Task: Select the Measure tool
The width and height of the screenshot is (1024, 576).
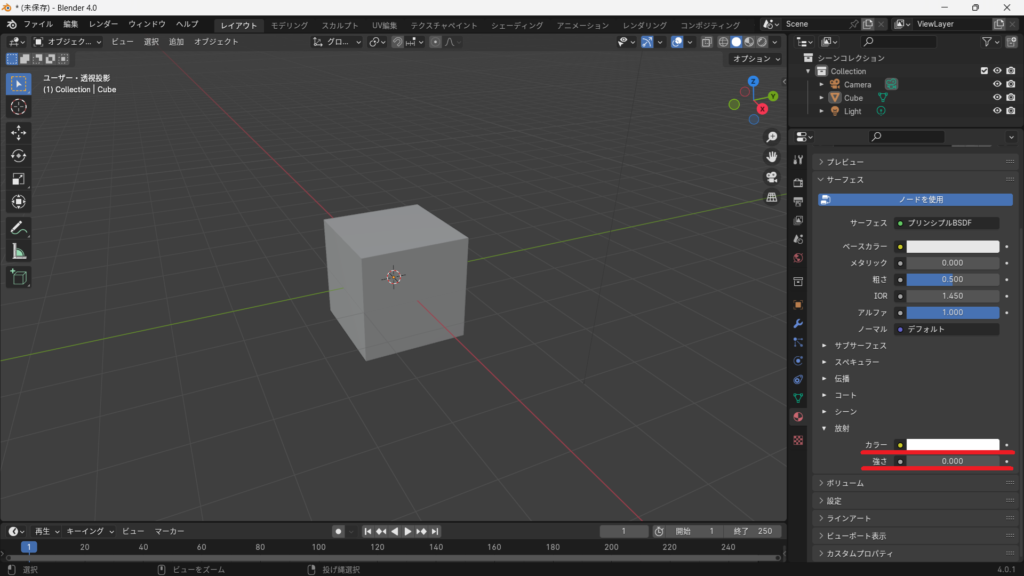Action: [18, 251]
